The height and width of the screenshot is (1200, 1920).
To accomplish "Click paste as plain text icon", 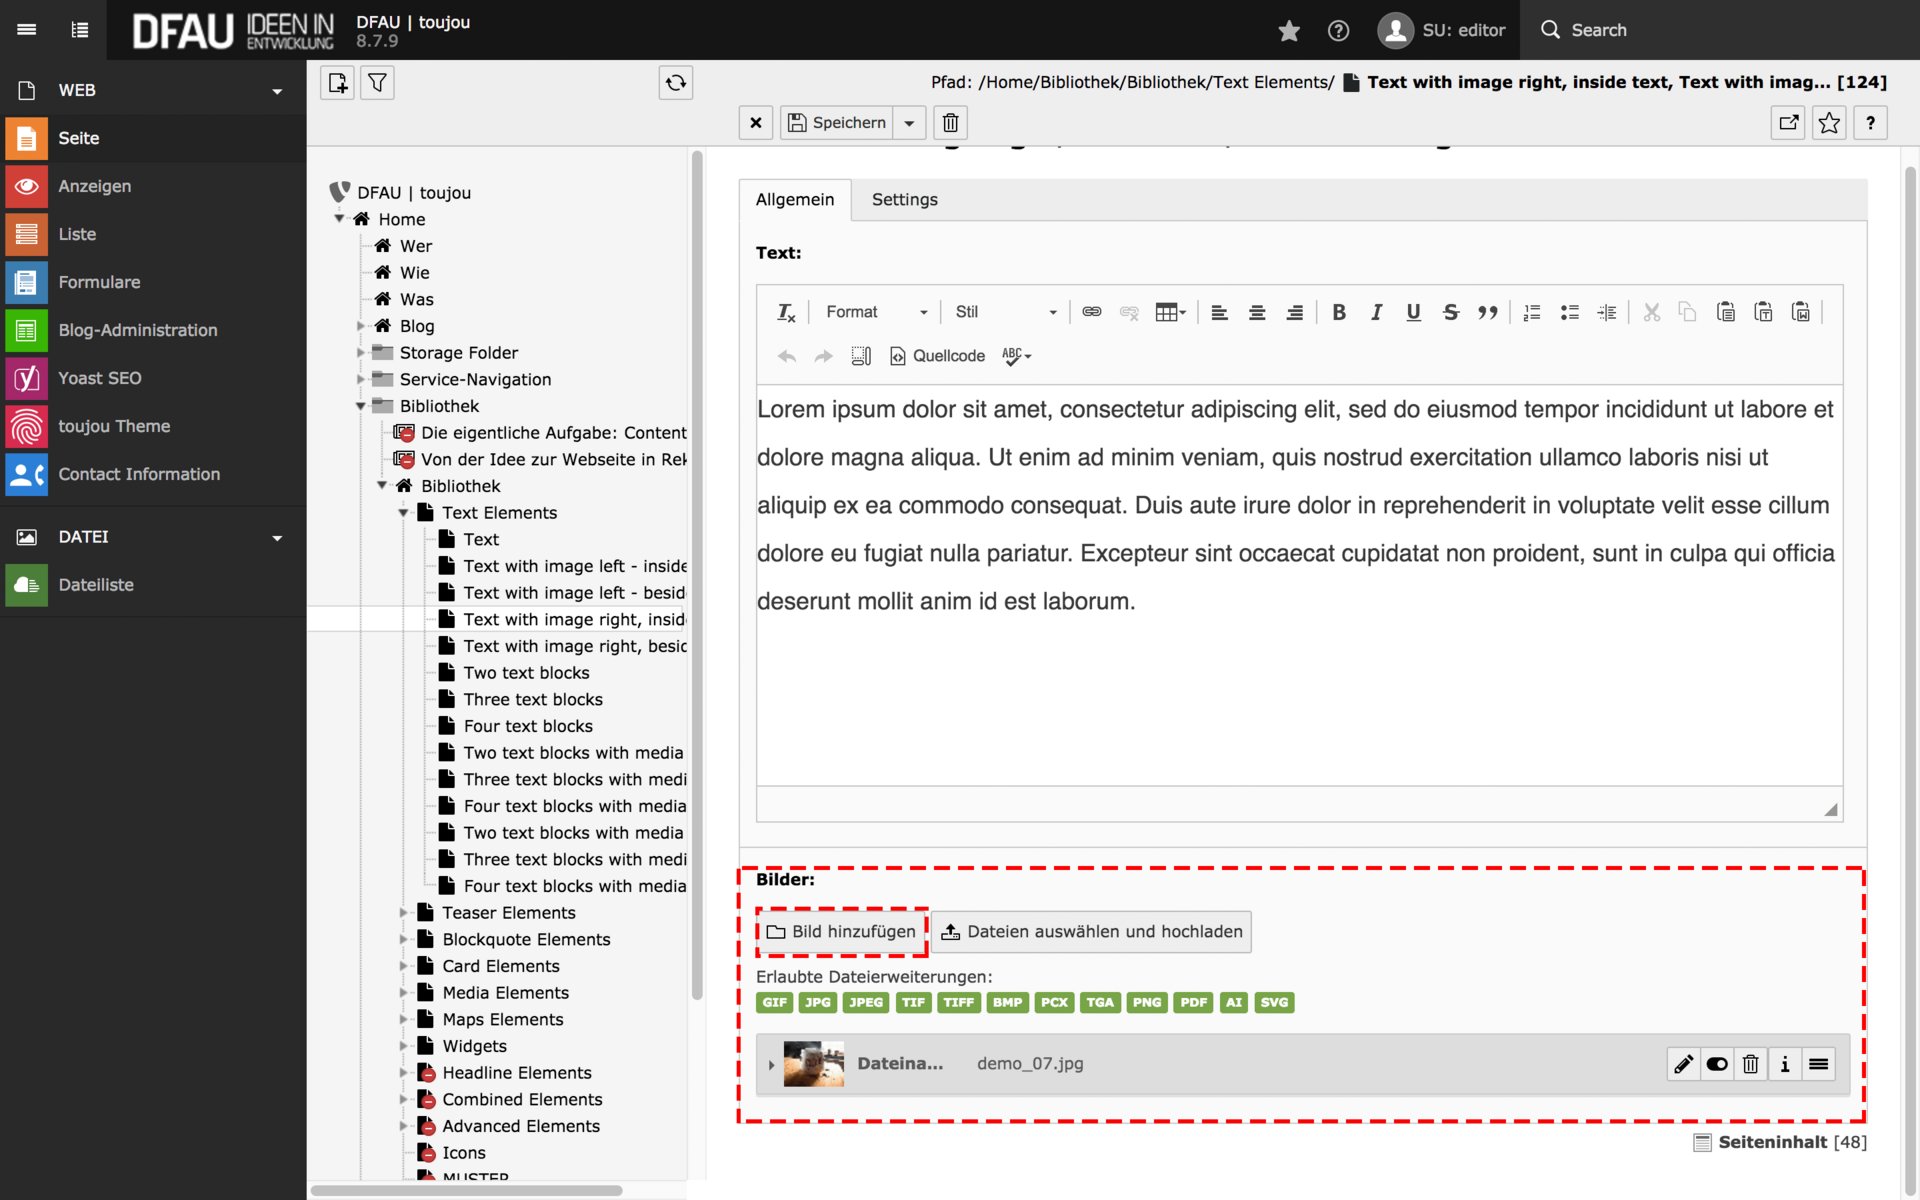I will click(x=1764, y=312).
